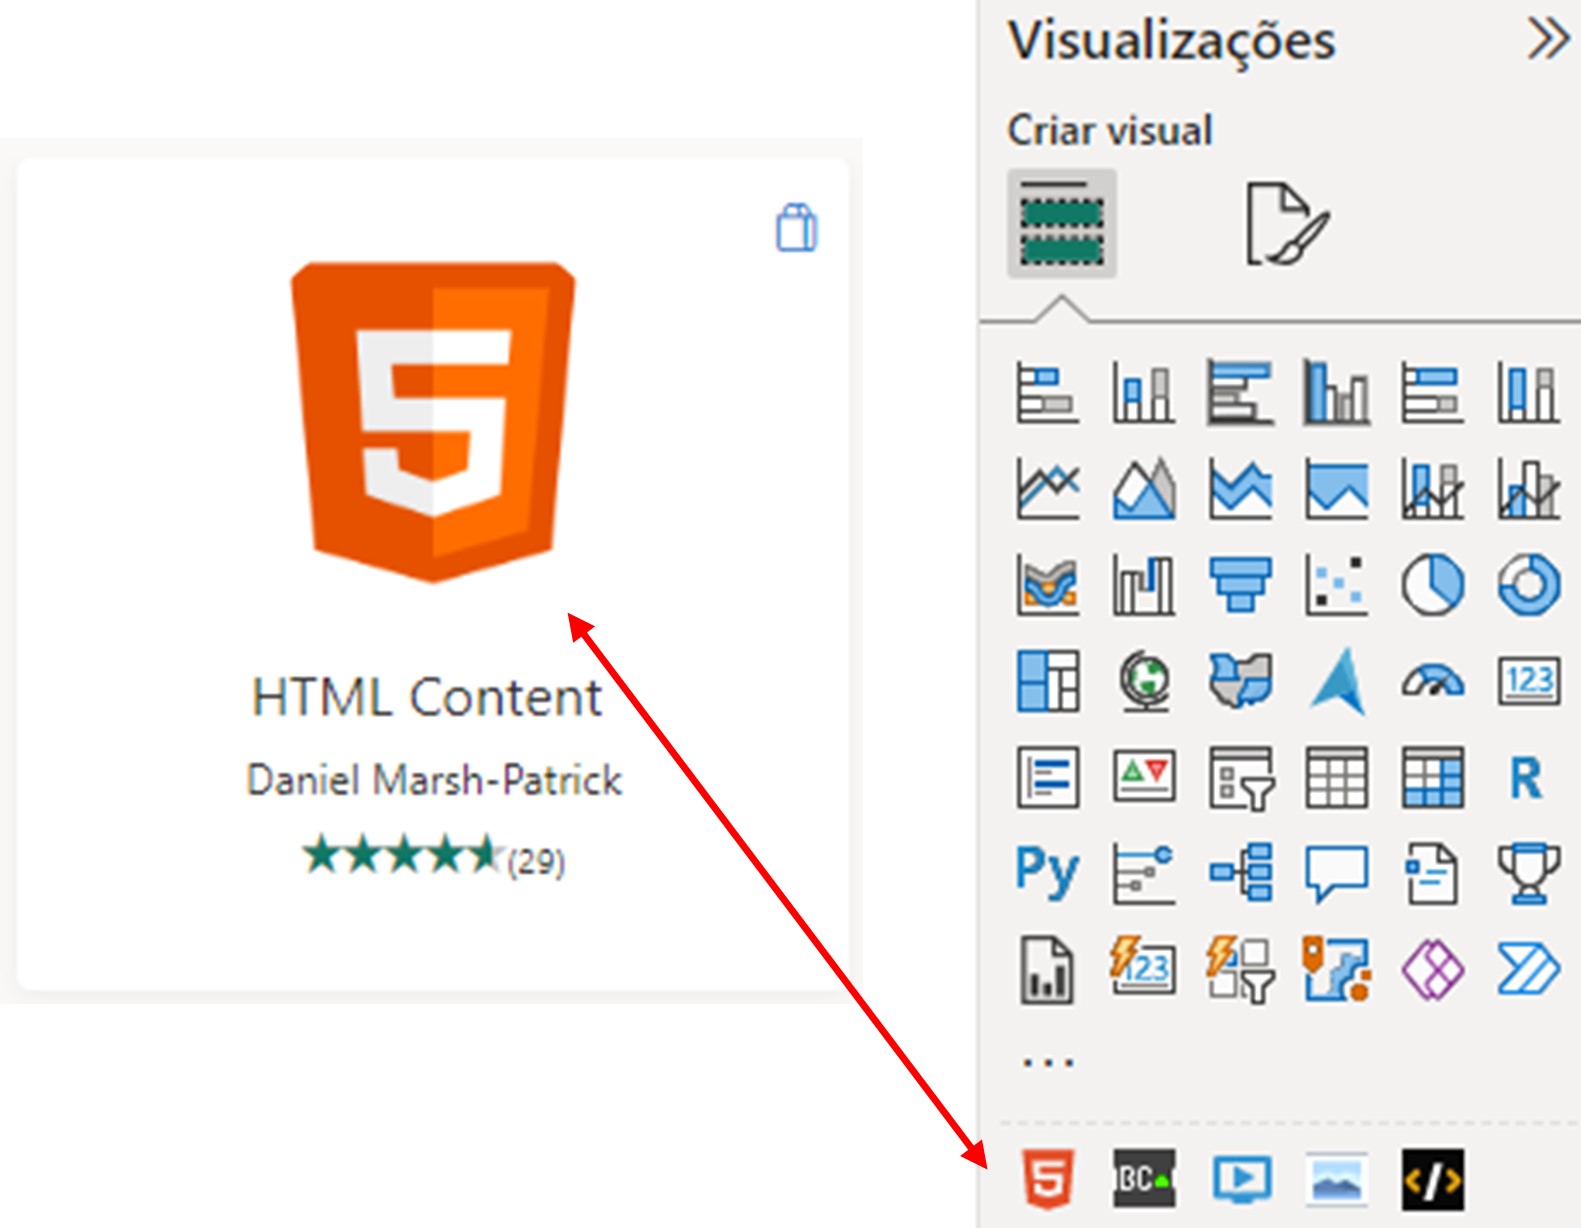This screenshot has width=1581, height=1228.
Task: Select the HTML5 Content custom visual
Action: pyautogui.click(x=1047, y=1178)
